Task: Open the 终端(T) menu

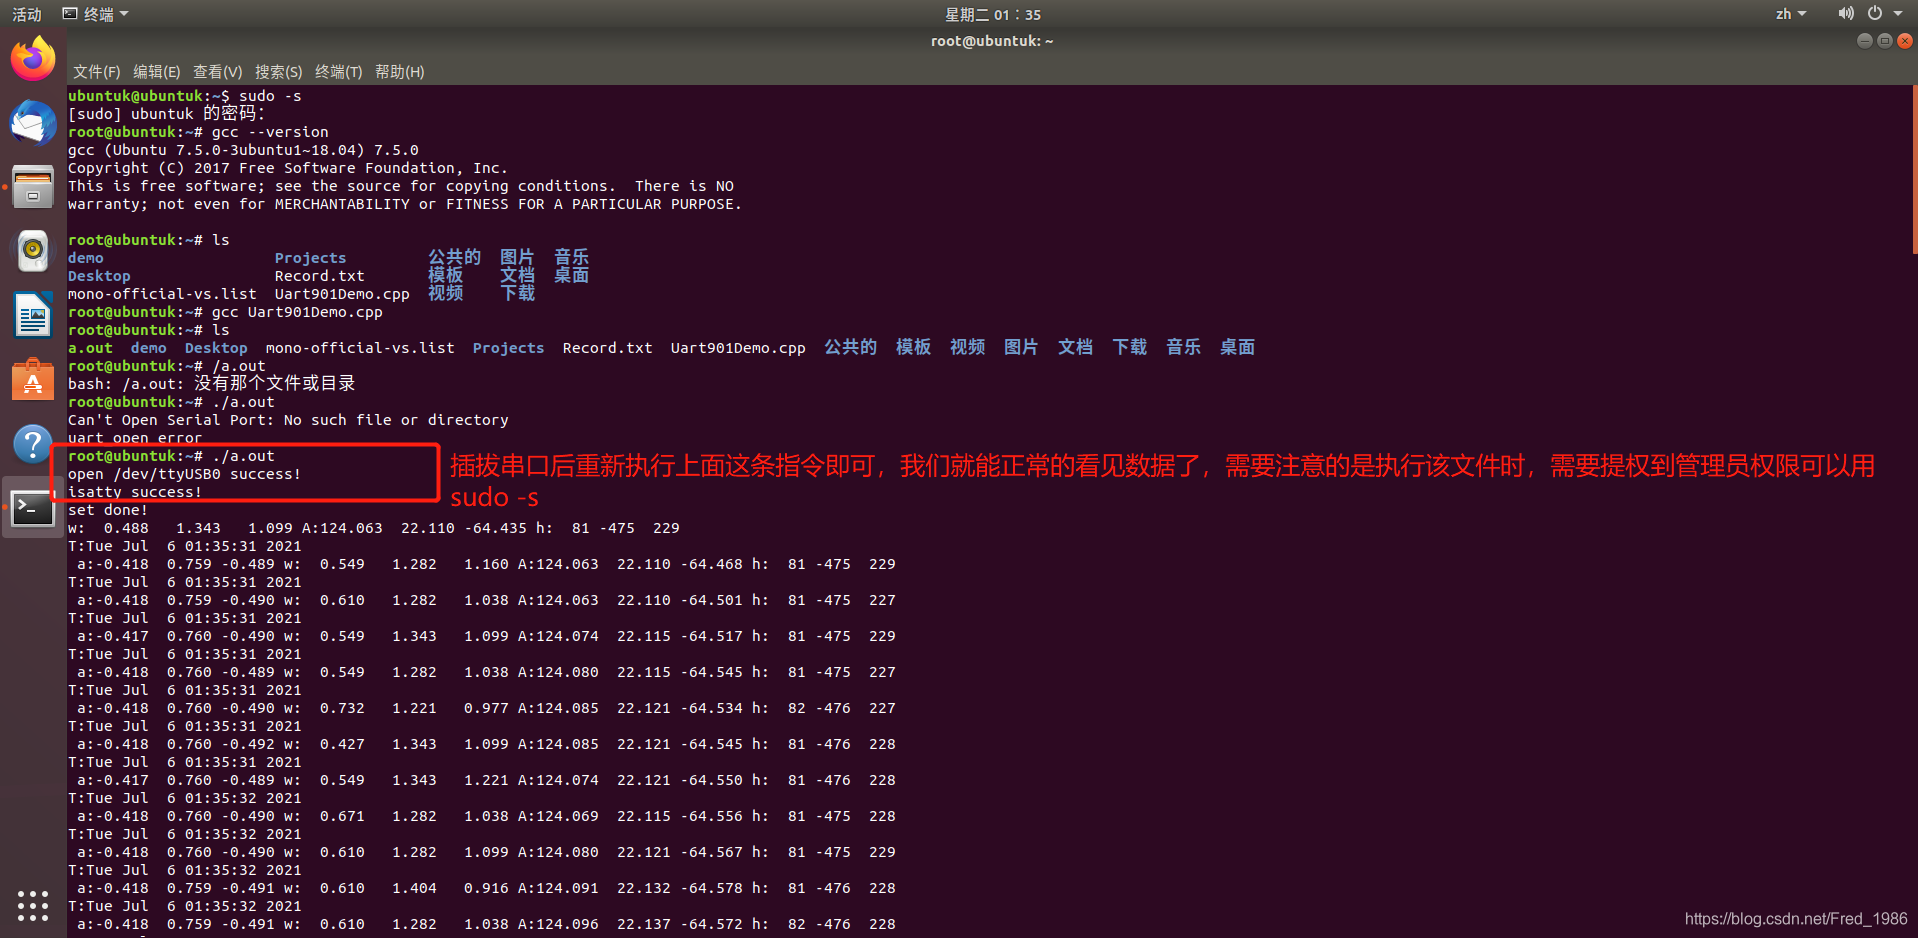Action: point(338,72)
